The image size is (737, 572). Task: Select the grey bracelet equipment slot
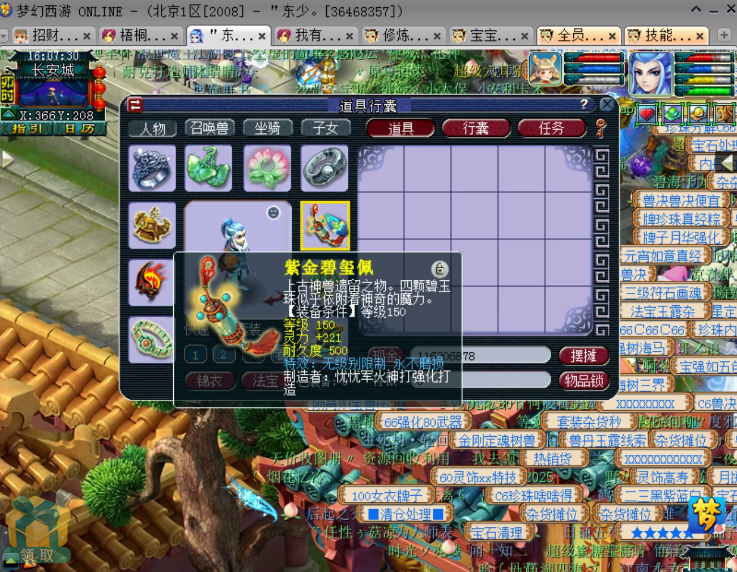pos(324,168)
